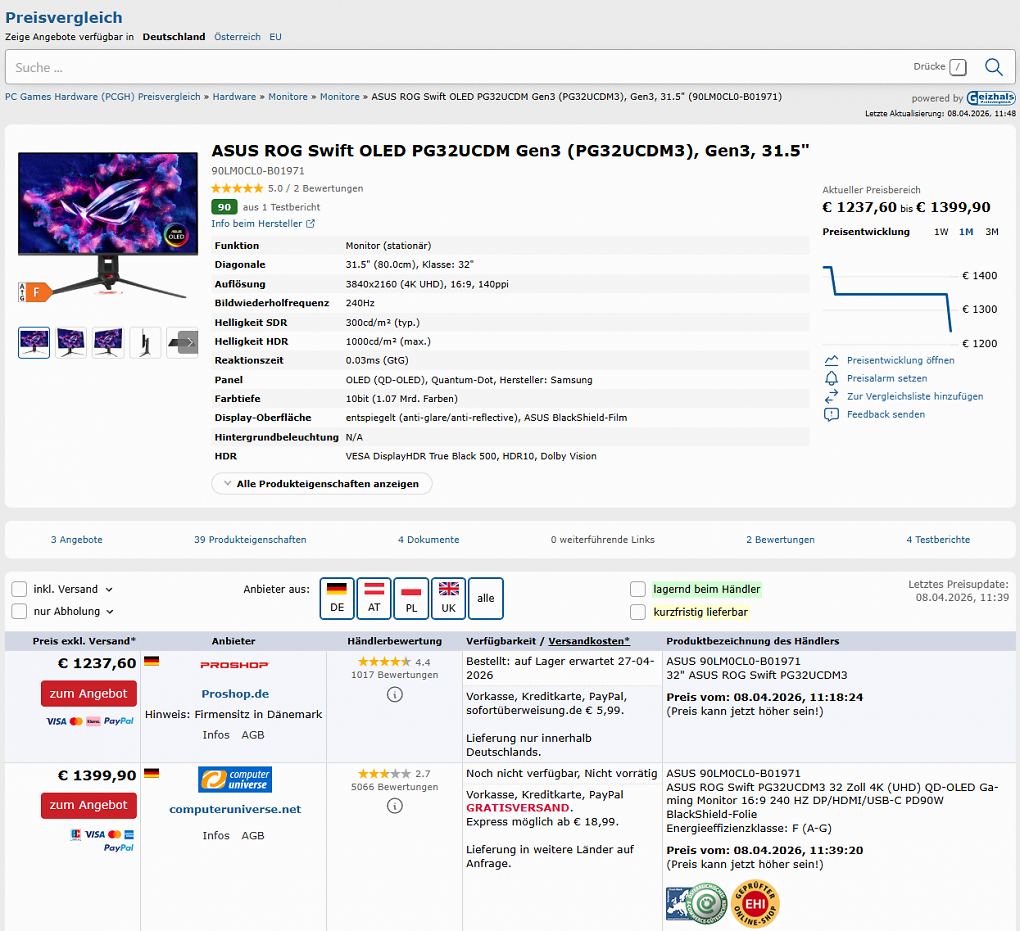Click the search magnifier icon
The width and height of the screenshot is (1020, 931).
[x=993, y=67]
